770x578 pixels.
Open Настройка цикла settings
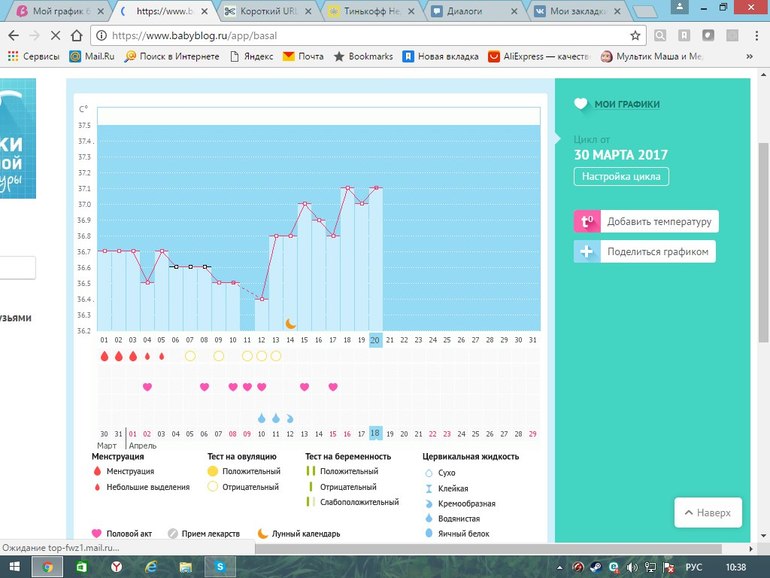(x=621, y=177)
